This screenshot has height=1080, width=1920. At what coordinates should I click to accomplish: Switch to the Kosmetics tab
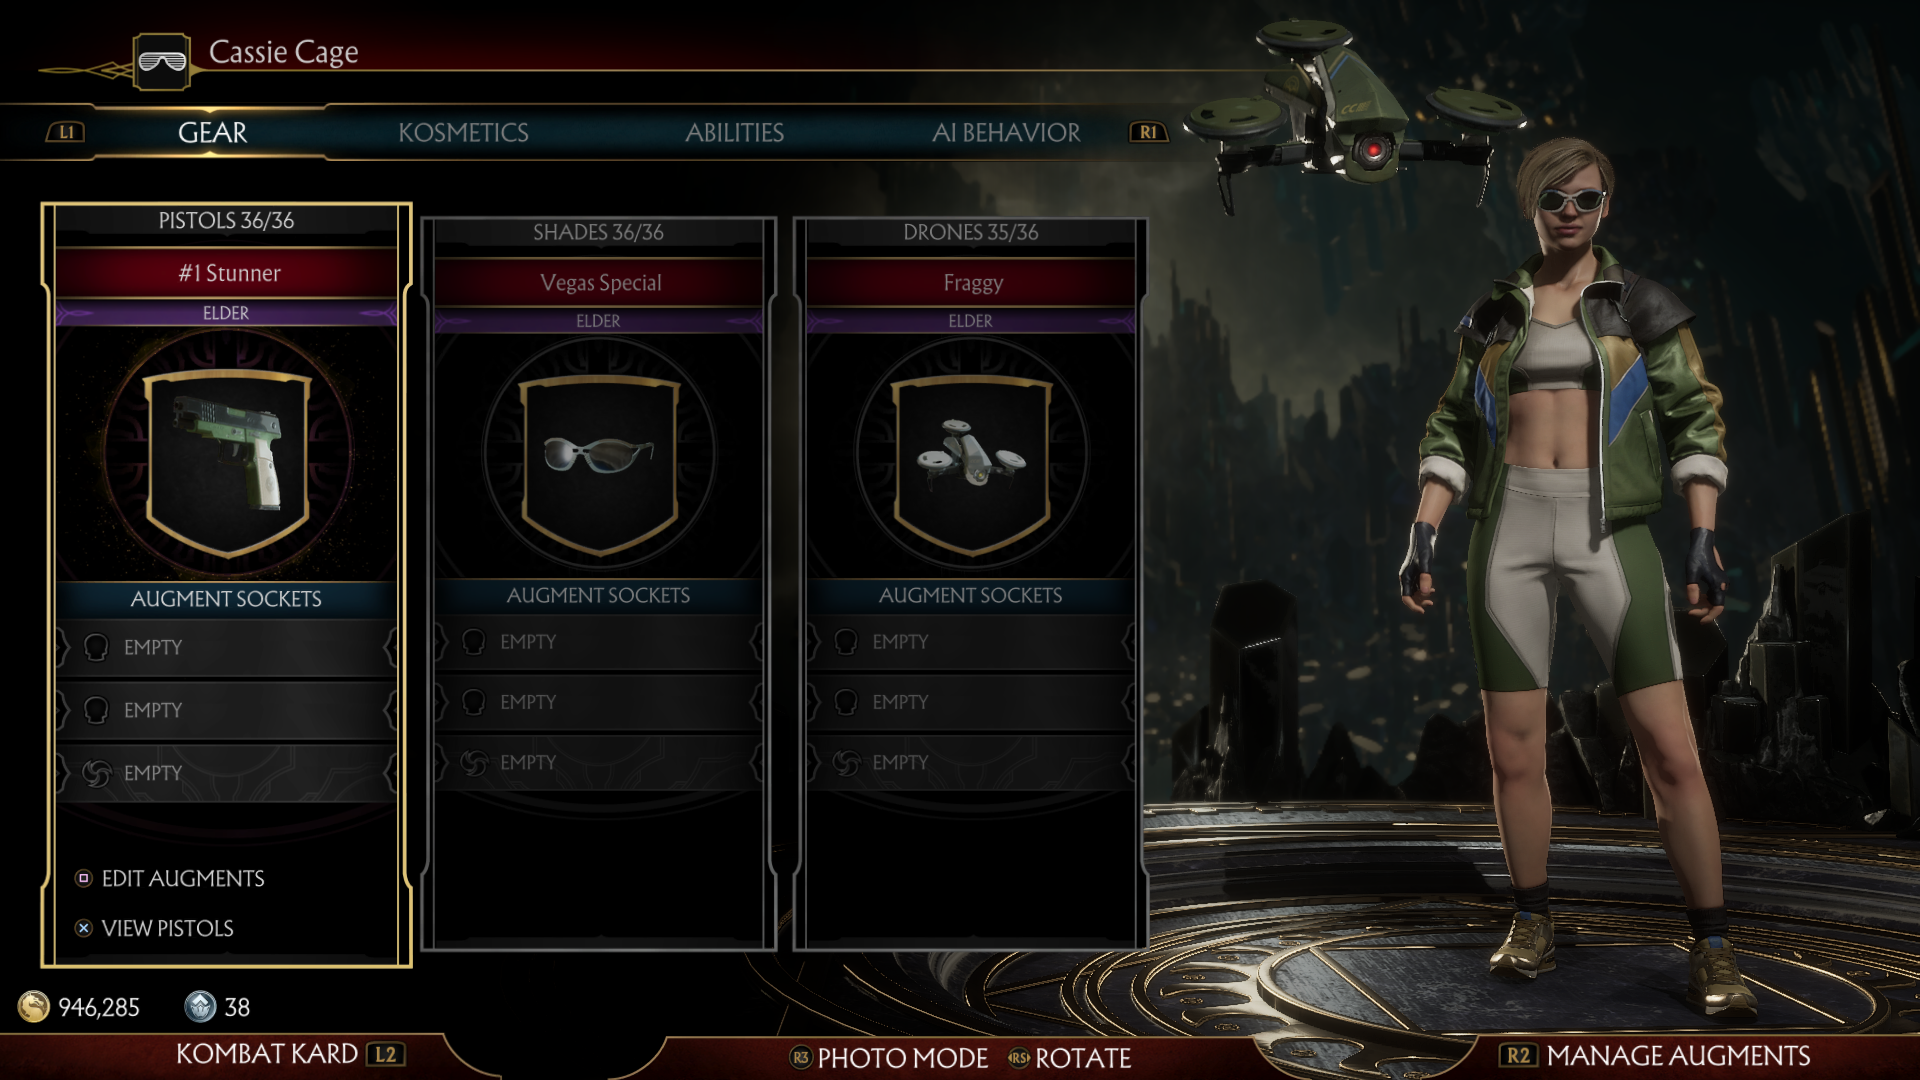(x=463, y=132)
